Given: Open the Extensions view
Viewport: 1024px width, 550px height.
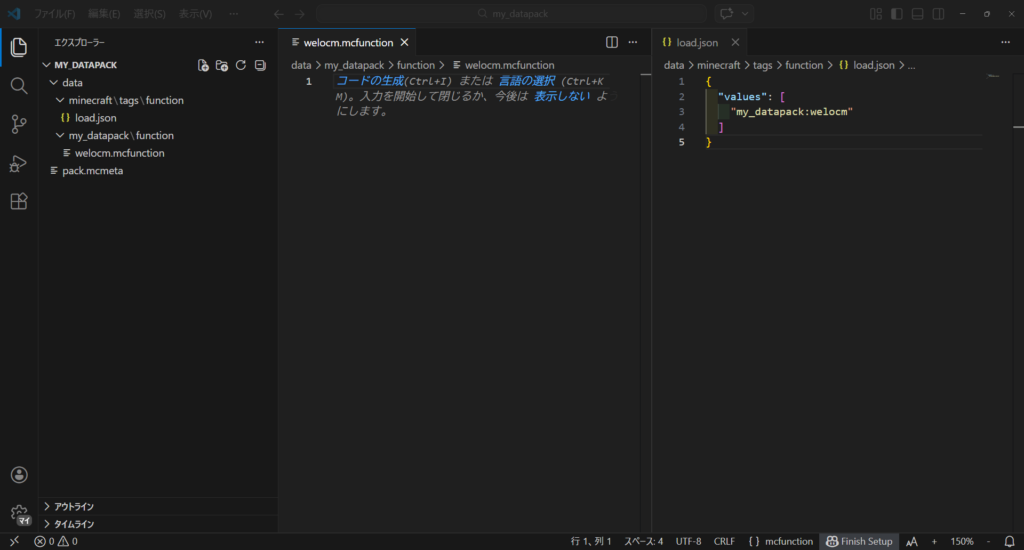Looking at the screenshot, I should [19, 201].
